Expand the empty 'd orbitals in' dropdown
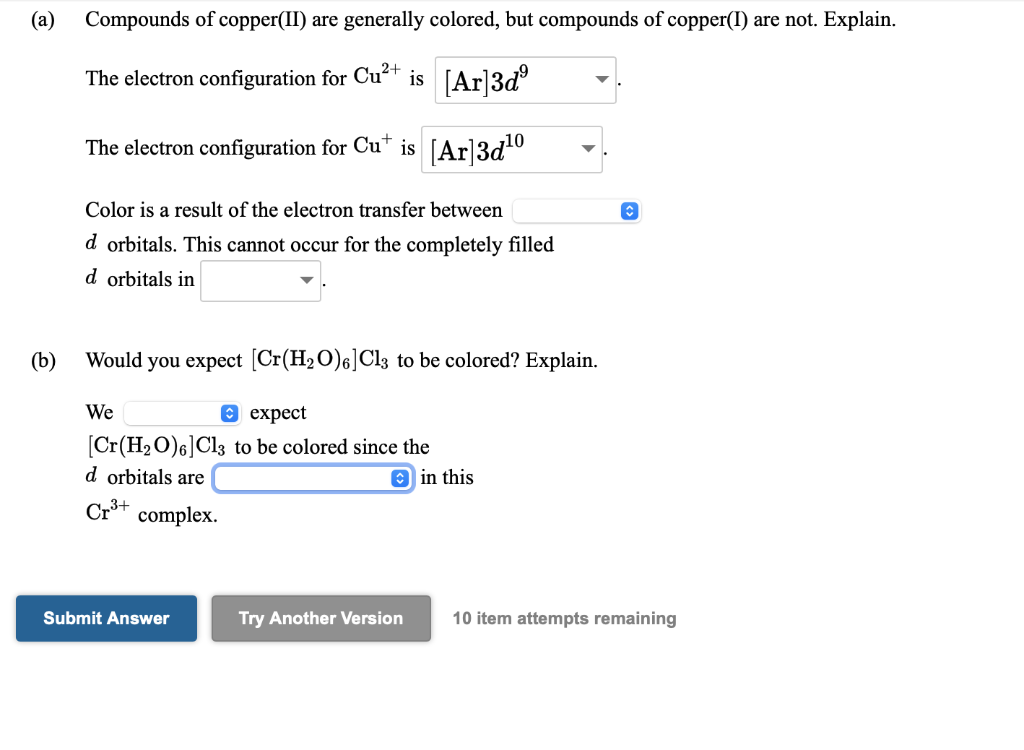1024x750 pixels. pos(260,281)
